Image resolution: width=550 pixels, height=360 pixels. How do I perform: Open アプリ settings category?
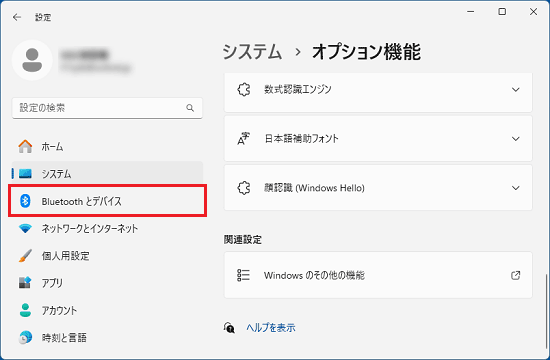(x=107, y=283)
